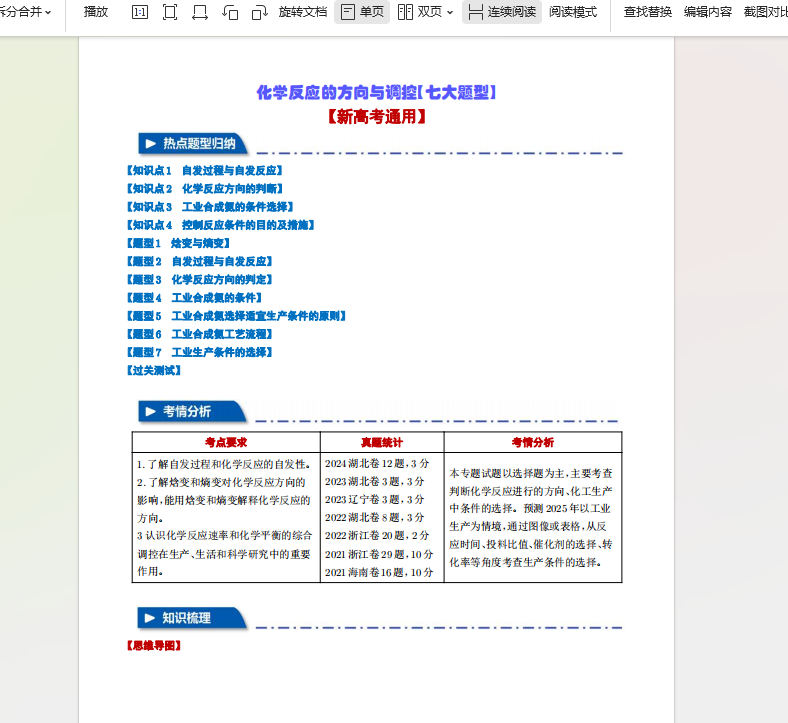Click the text 2022湖北卷8题,3分

(x=374, y=518)
